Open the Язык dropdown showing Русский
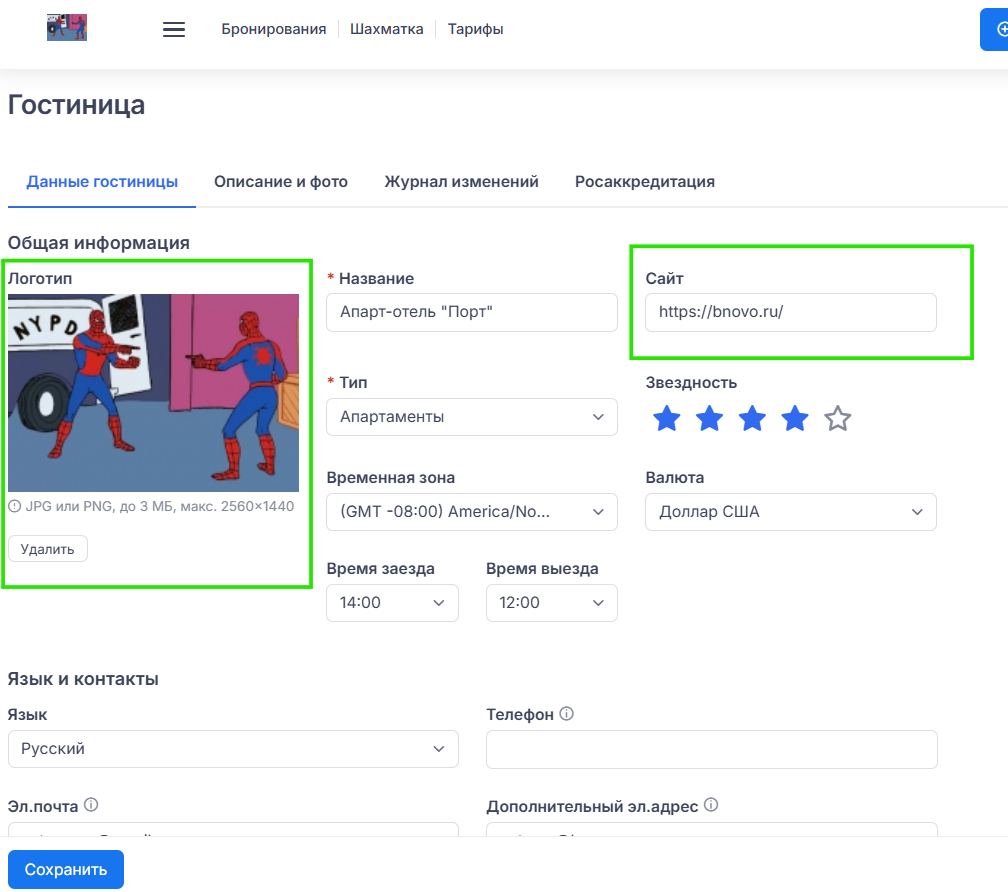This screenshot has width=1008, height=892. pos(232,749)
